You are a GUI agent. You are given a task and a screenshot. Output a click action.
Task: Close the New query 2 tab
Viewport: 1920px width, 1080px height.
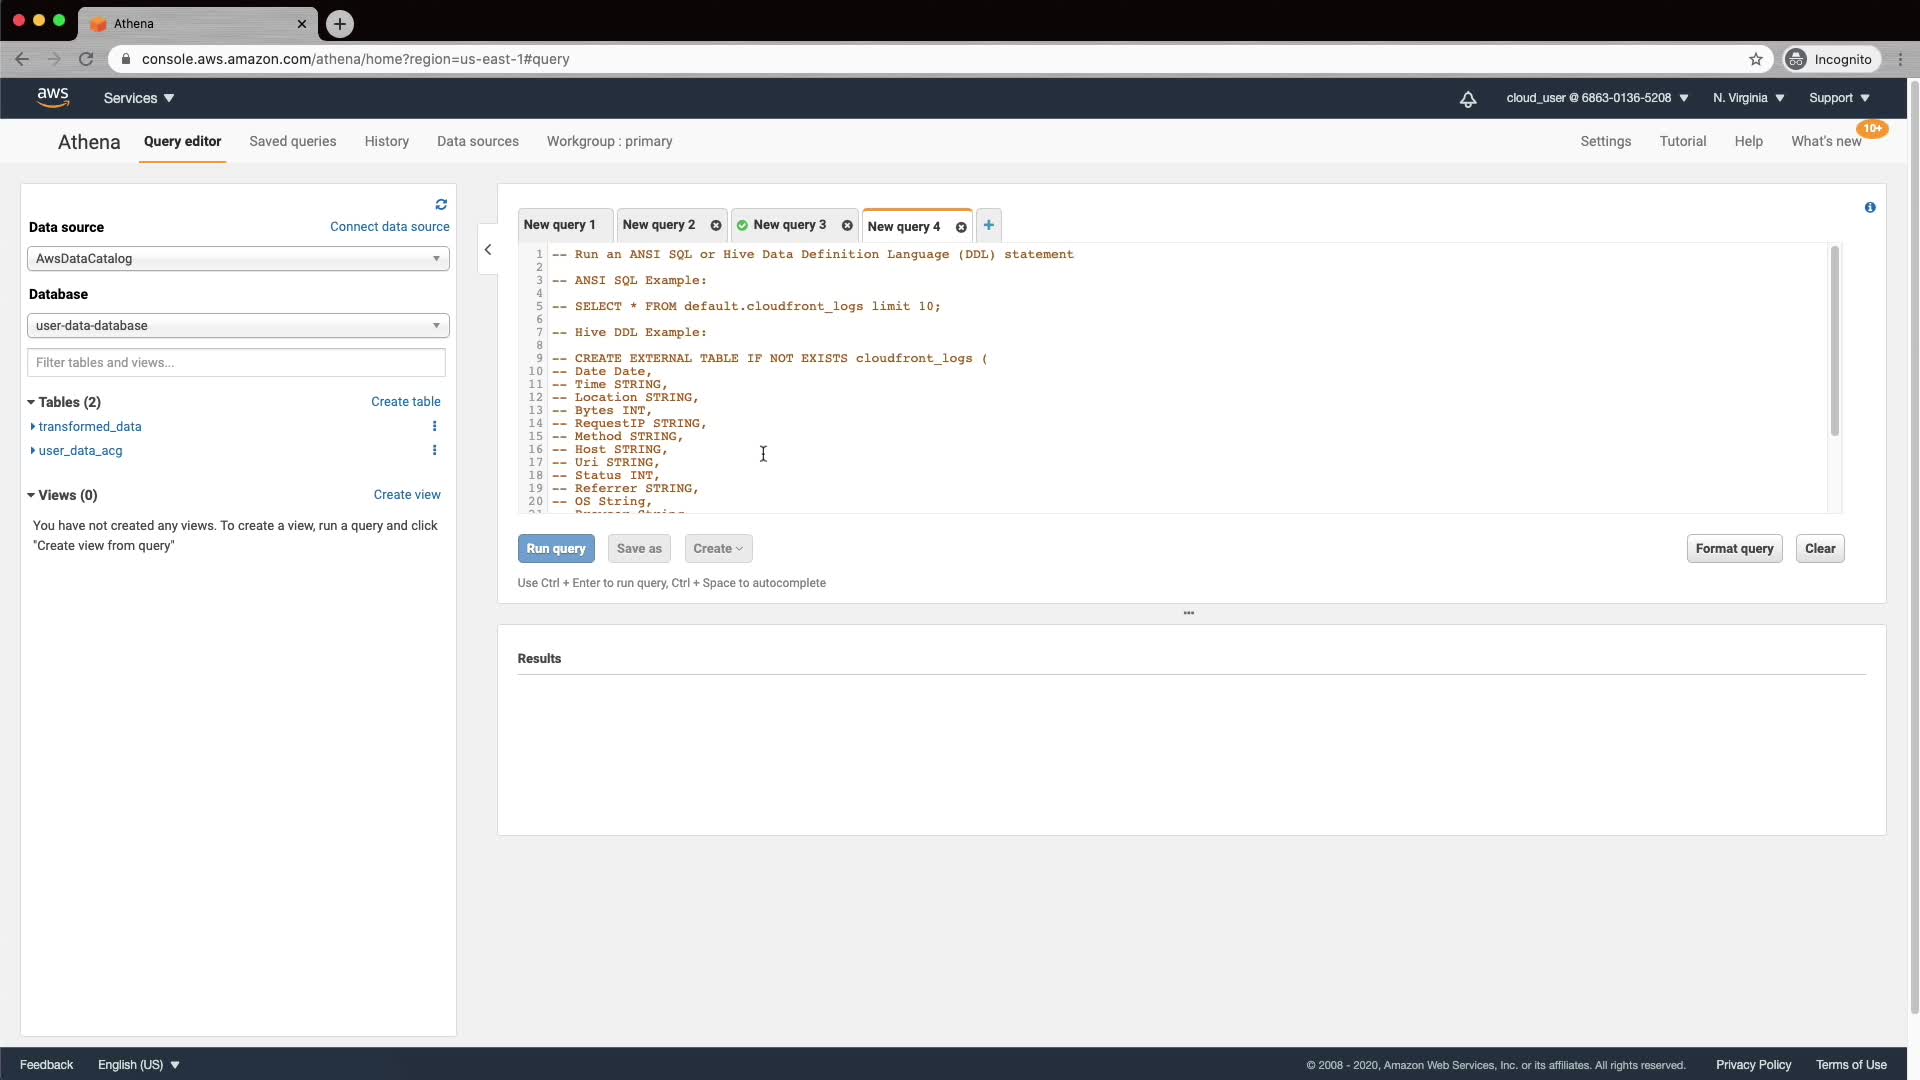click(x=716, y=226)
